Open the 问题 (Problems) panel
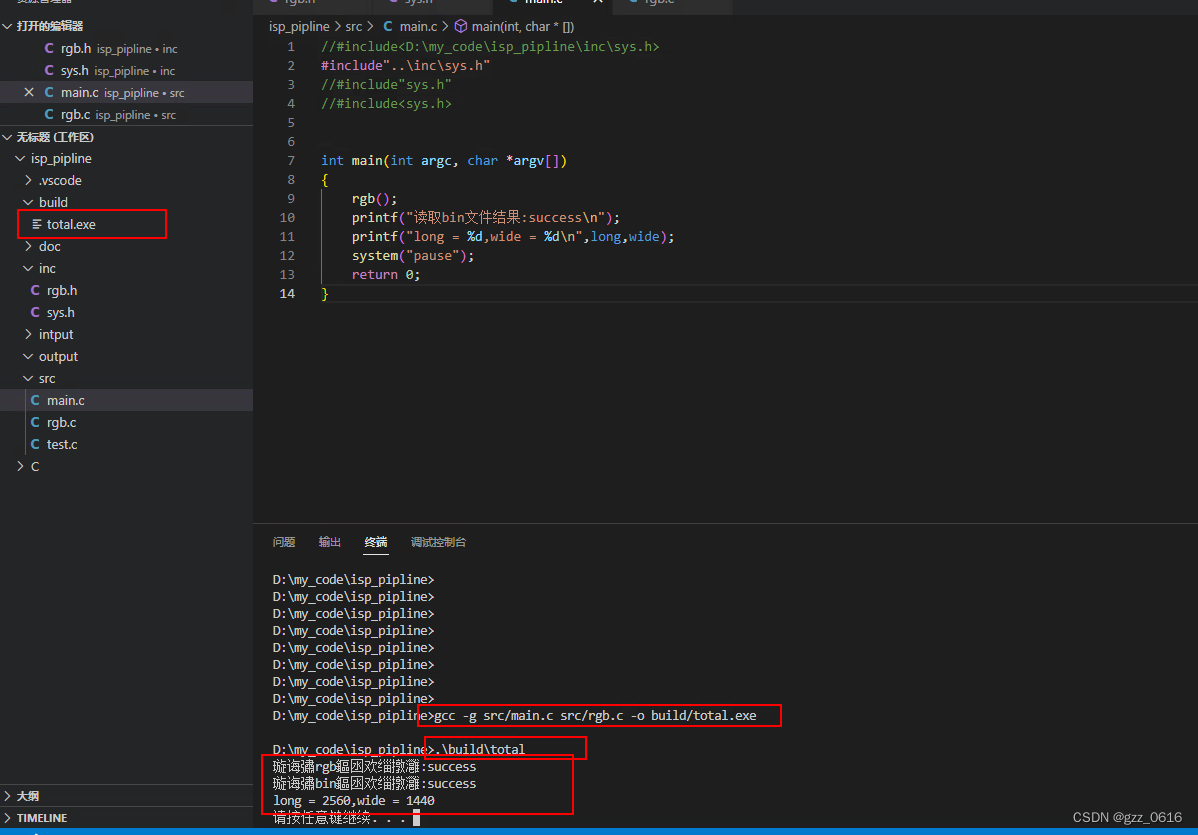Viewport: 1198px width, 835px height. click(283, 542)
